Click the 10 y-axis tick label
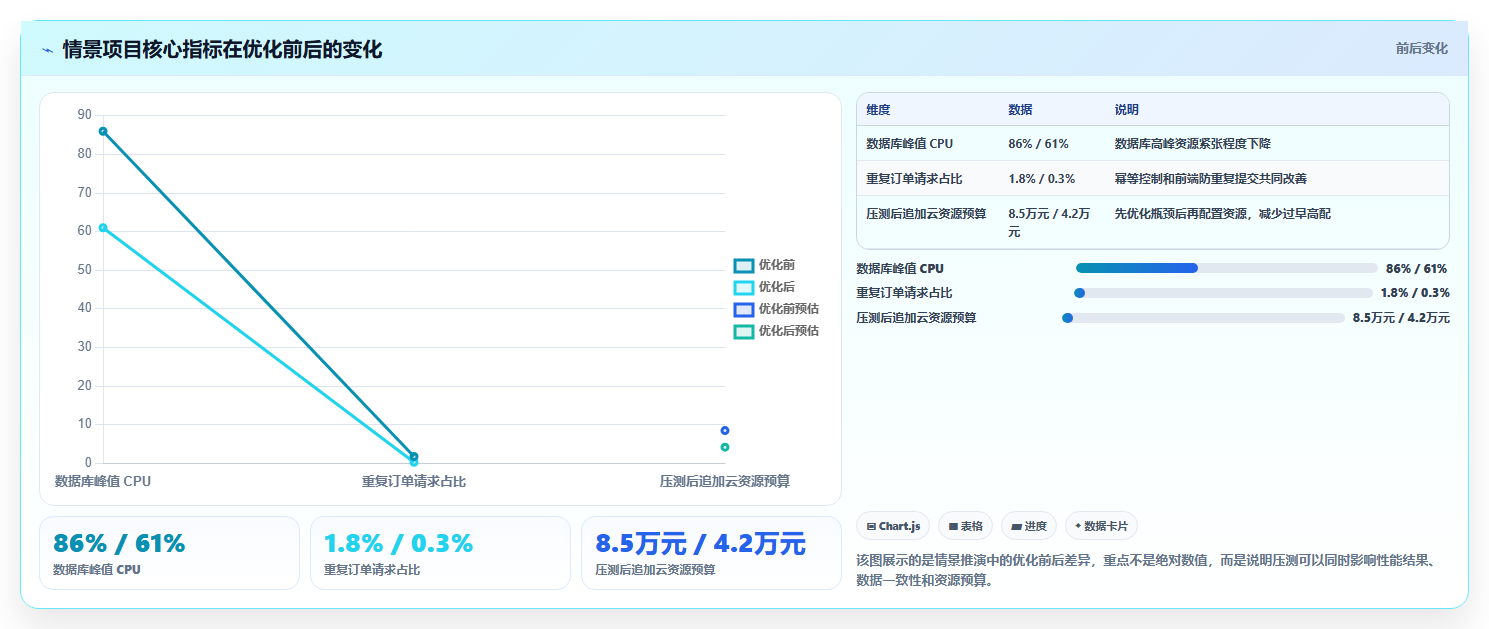This screenshot has height=629, width=1489. pos(85,424)
